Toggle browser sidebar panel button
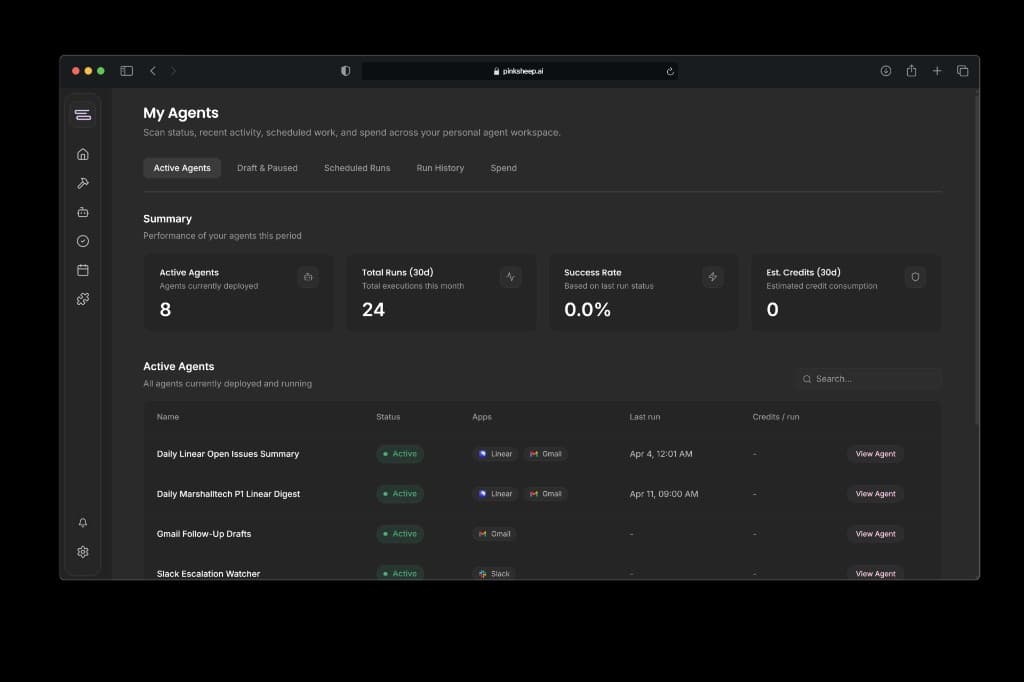This screenshot has height=682, width=1024. pos(127,71)
